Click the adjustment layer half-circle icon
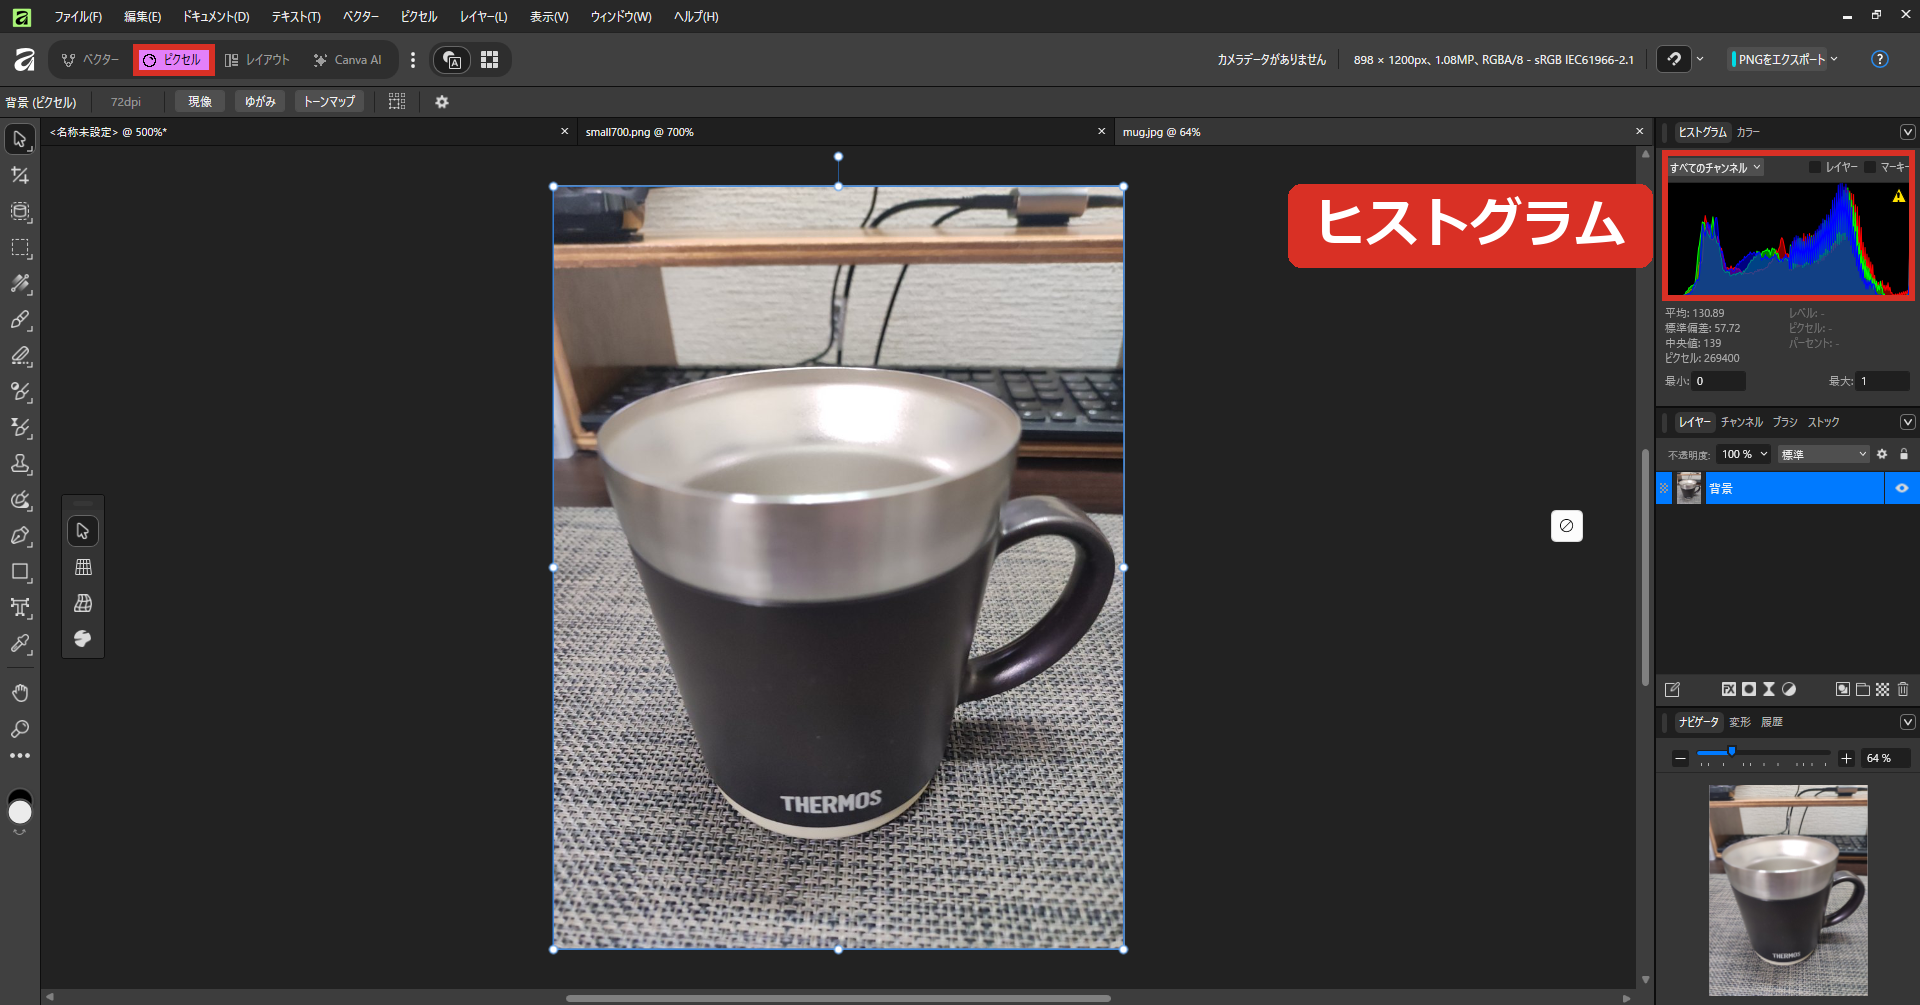Viewport: 1920px width, 1005px height. click(1789, 689)
